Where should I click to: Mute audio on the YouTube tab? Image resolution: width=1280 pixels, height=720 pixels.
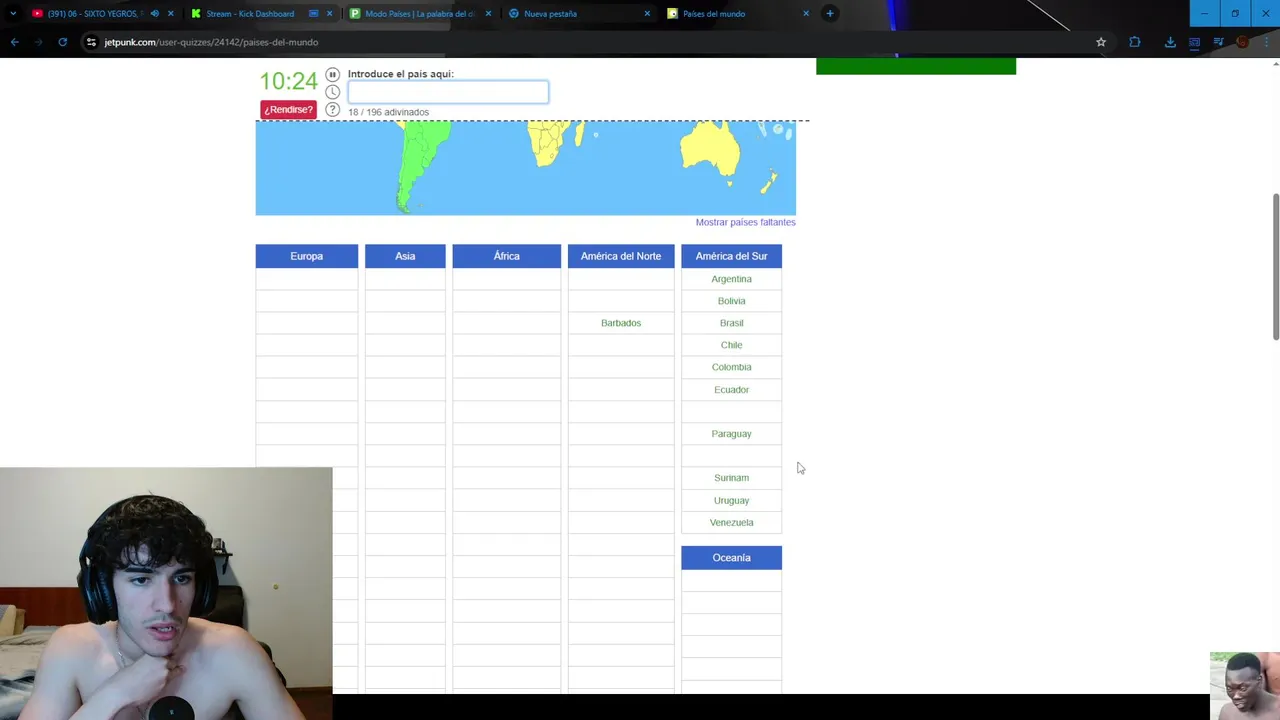point(154,14)
